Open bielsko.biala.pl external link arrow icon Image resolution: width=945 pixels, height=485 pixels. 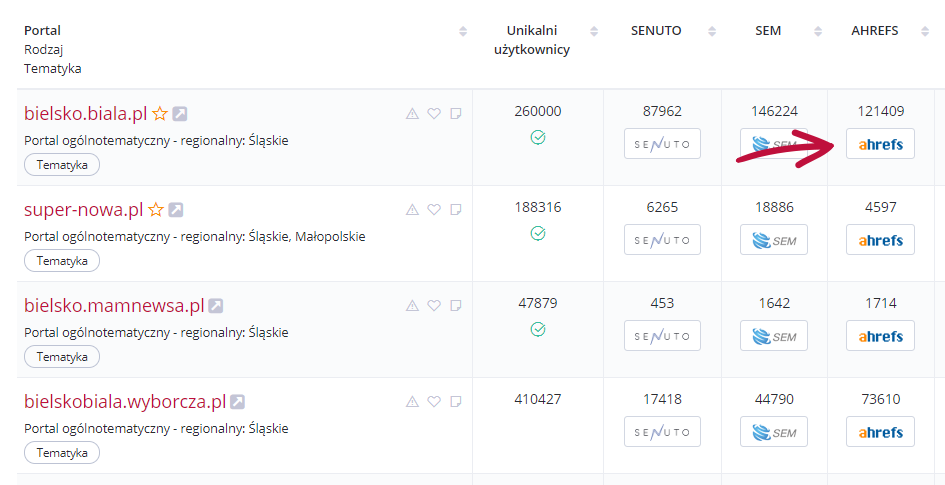coord(180,113)
